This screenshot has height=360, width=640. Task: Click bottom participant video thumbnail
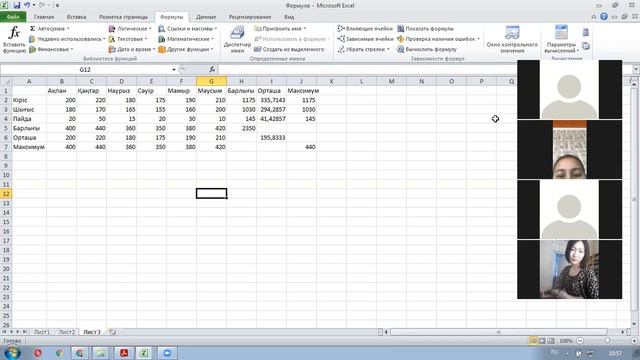click(569, 269)
